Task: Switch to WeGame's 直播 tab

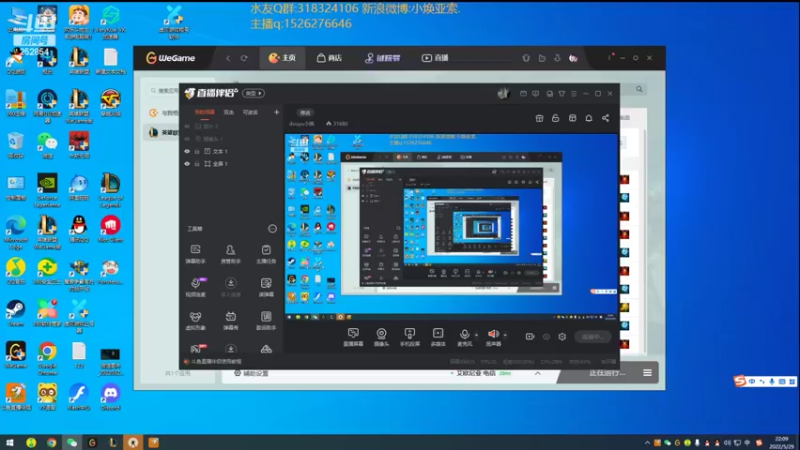Action: (x=435, y=58)
